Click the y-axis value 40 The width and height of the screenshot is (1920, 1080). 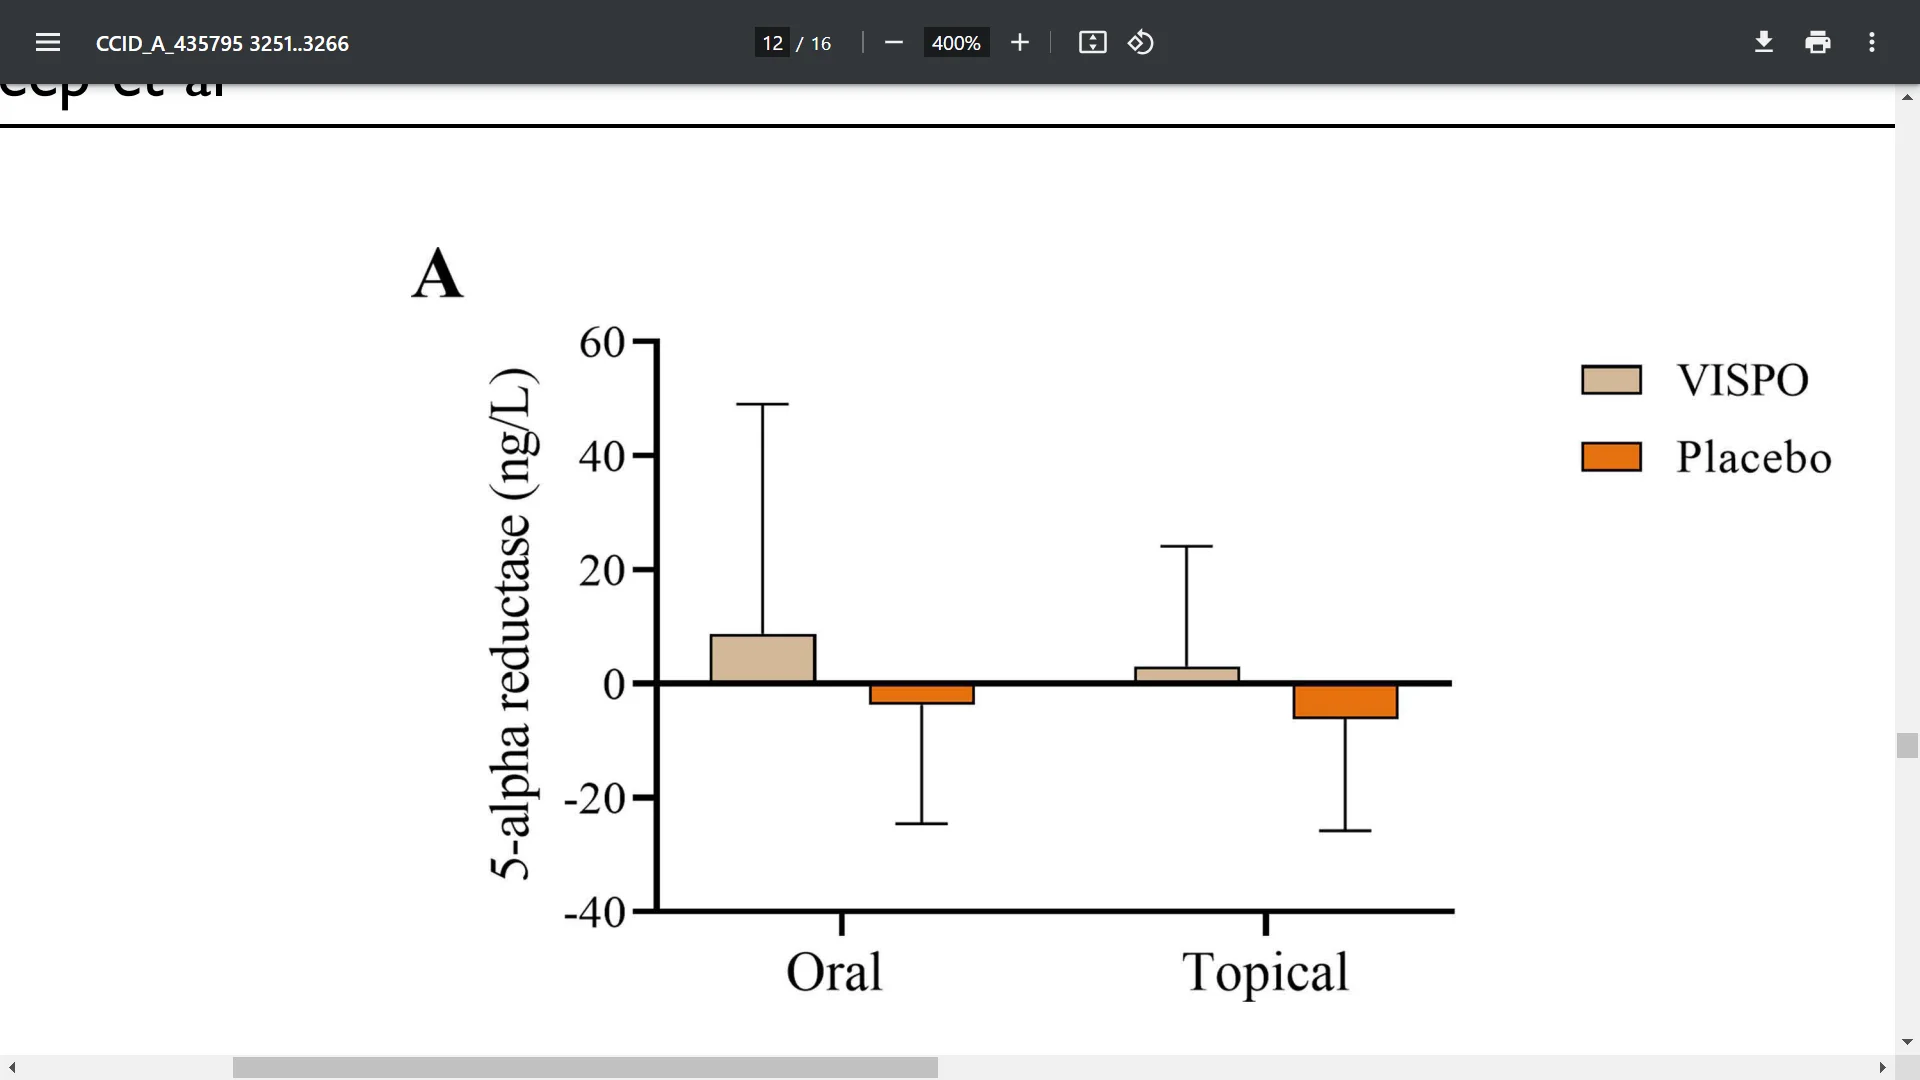point(602,456)
